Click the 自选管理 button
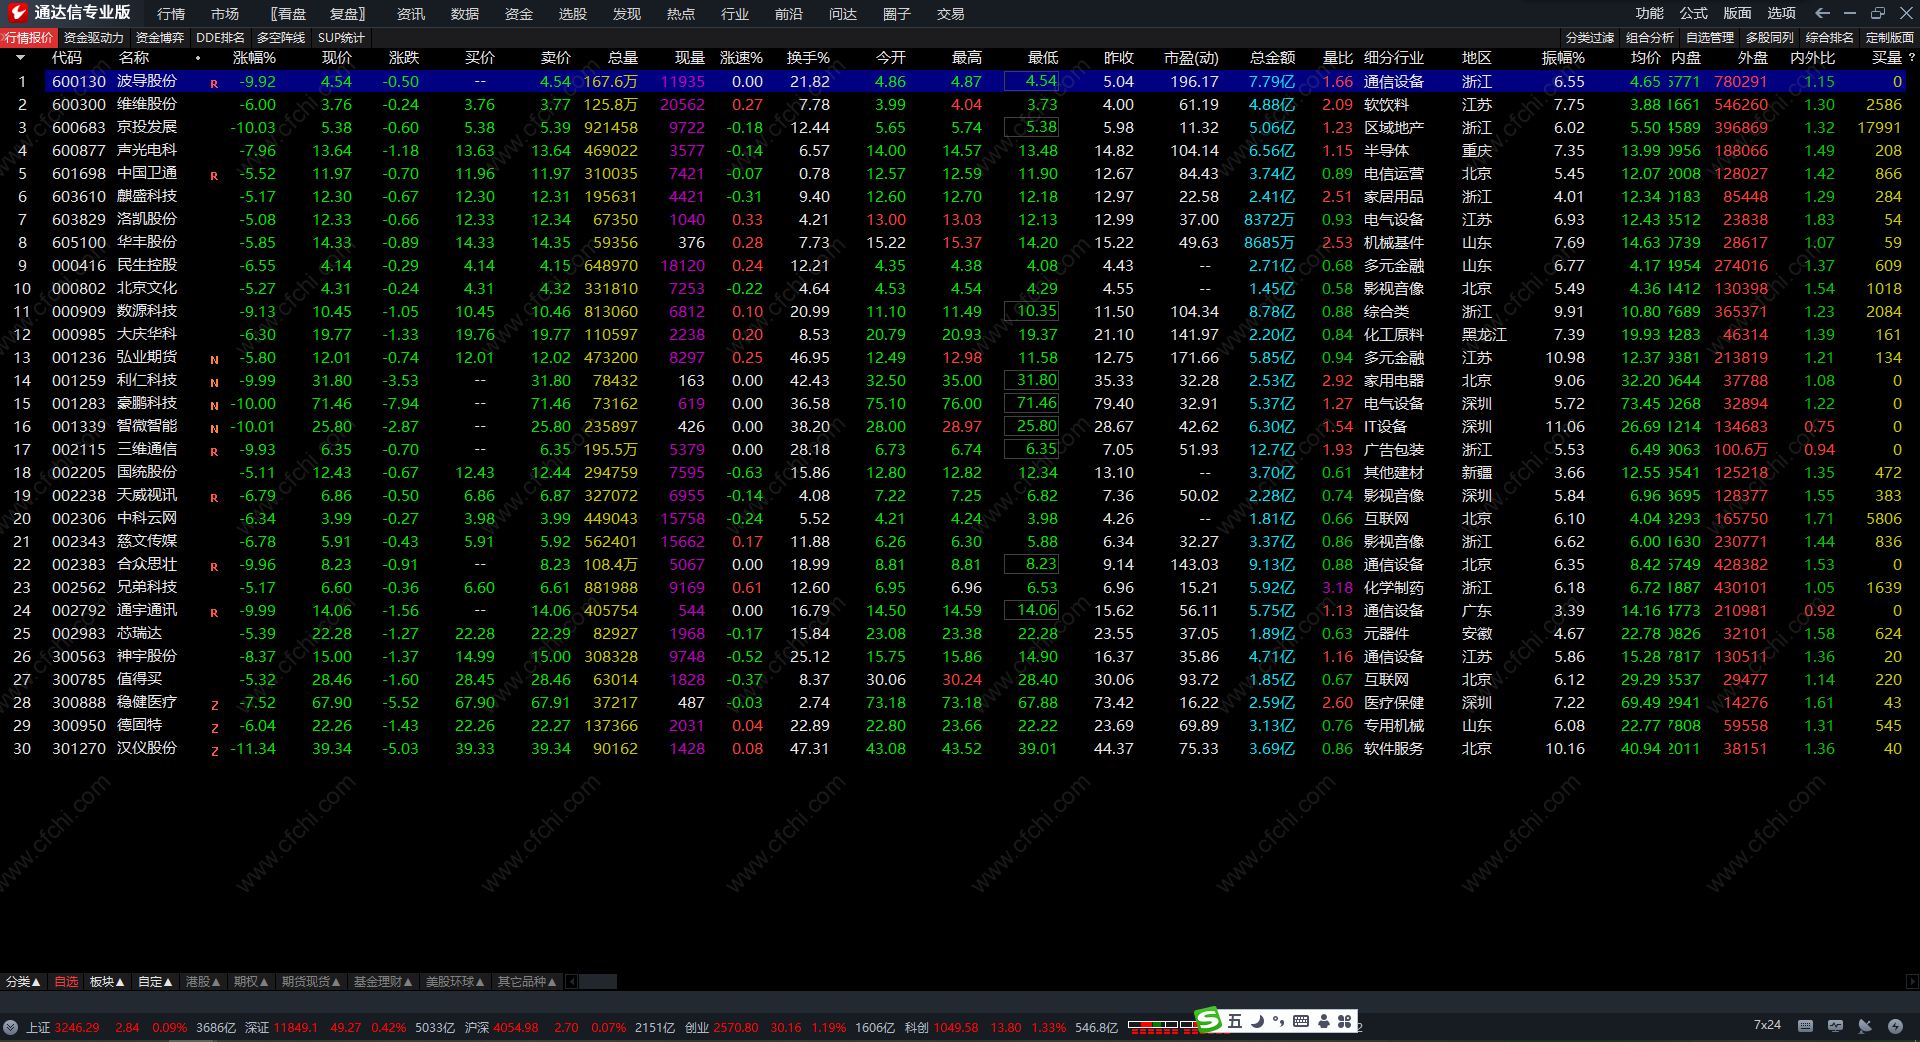1920x1042 pixels. coord(1710,38)
